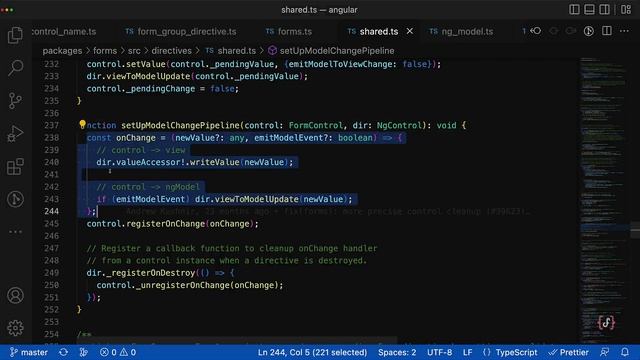Open 'directives' breadcrumb dropdown

pos(171,51)
